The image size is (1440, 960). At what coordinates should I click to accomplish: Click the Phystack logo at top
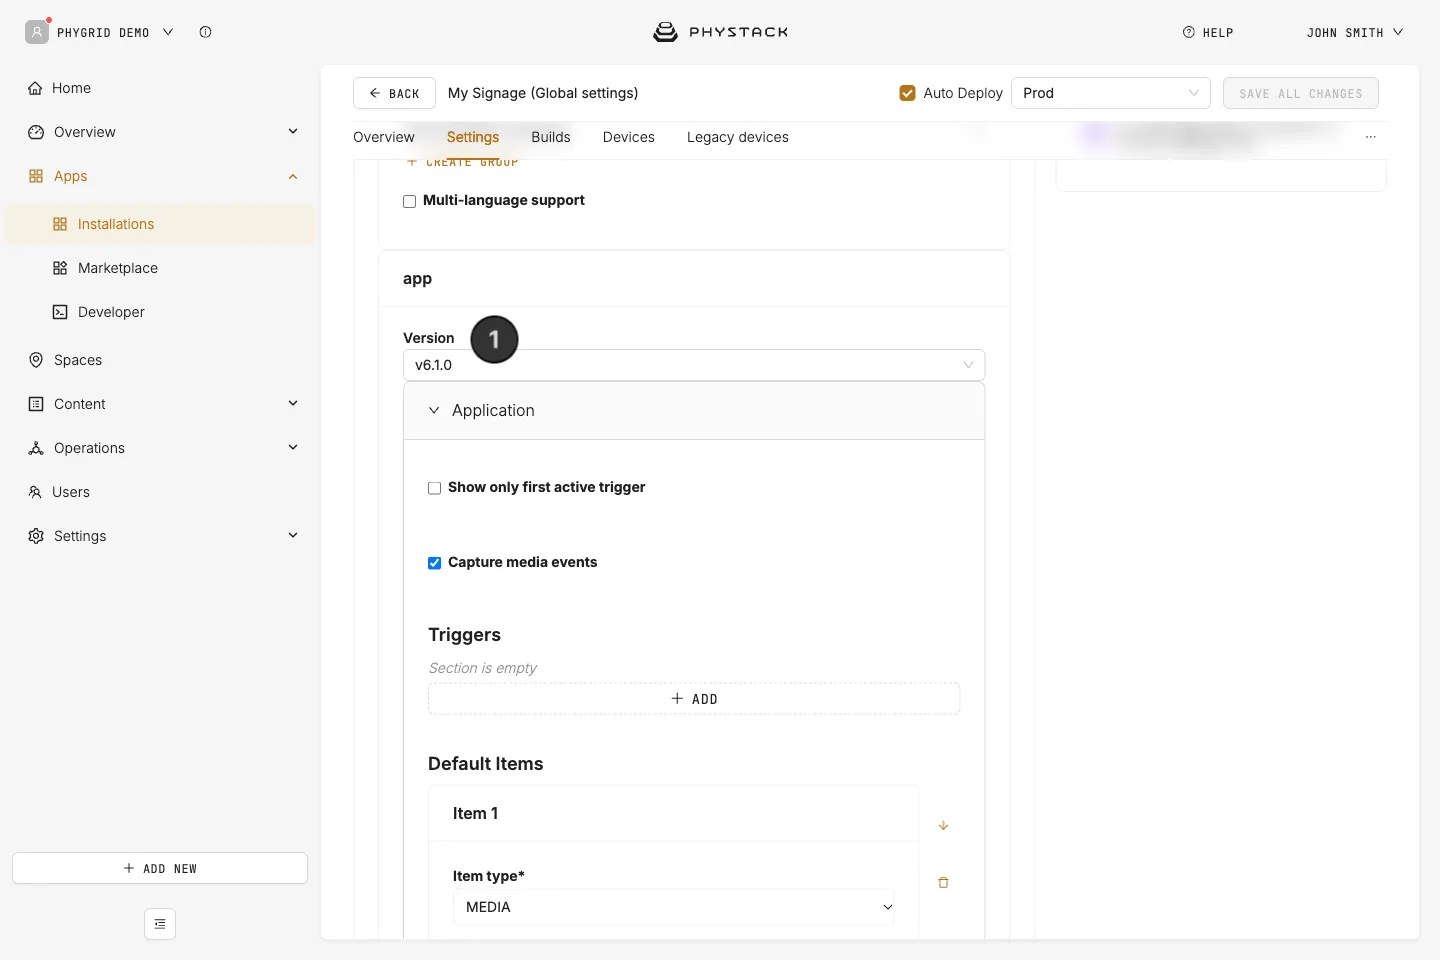tap(720, 32)
